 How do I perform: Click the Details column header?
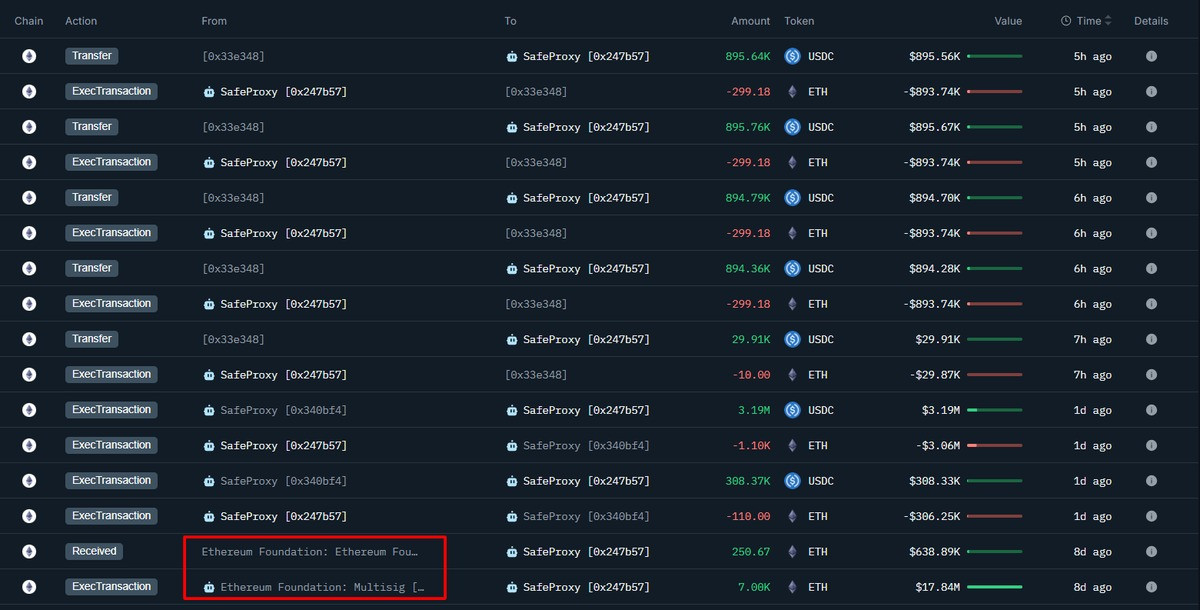[1151, 21]
